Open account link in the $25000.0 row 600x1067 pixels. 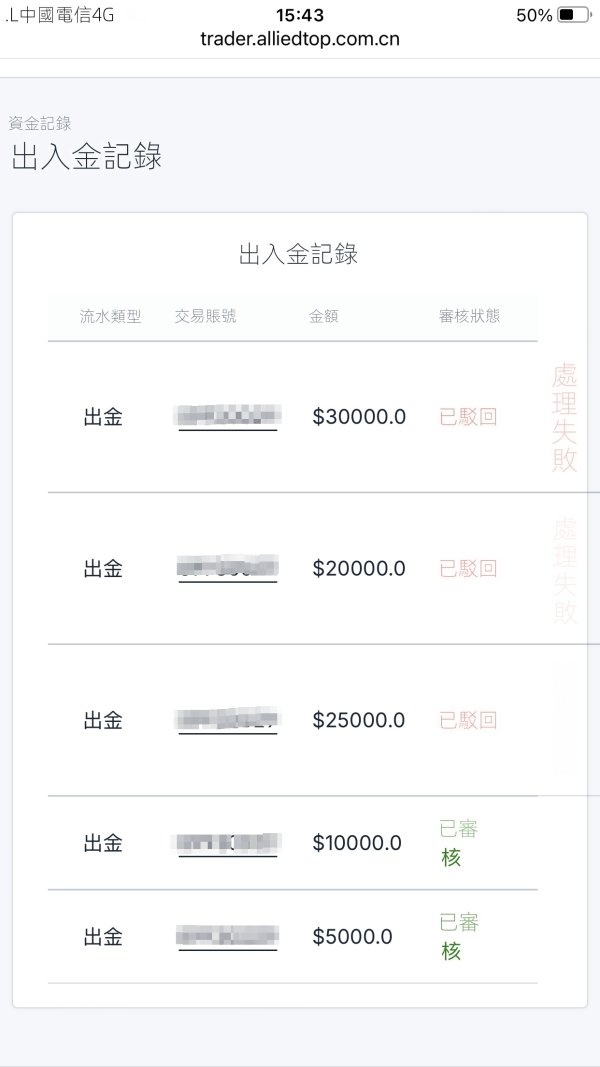point(228,720)
